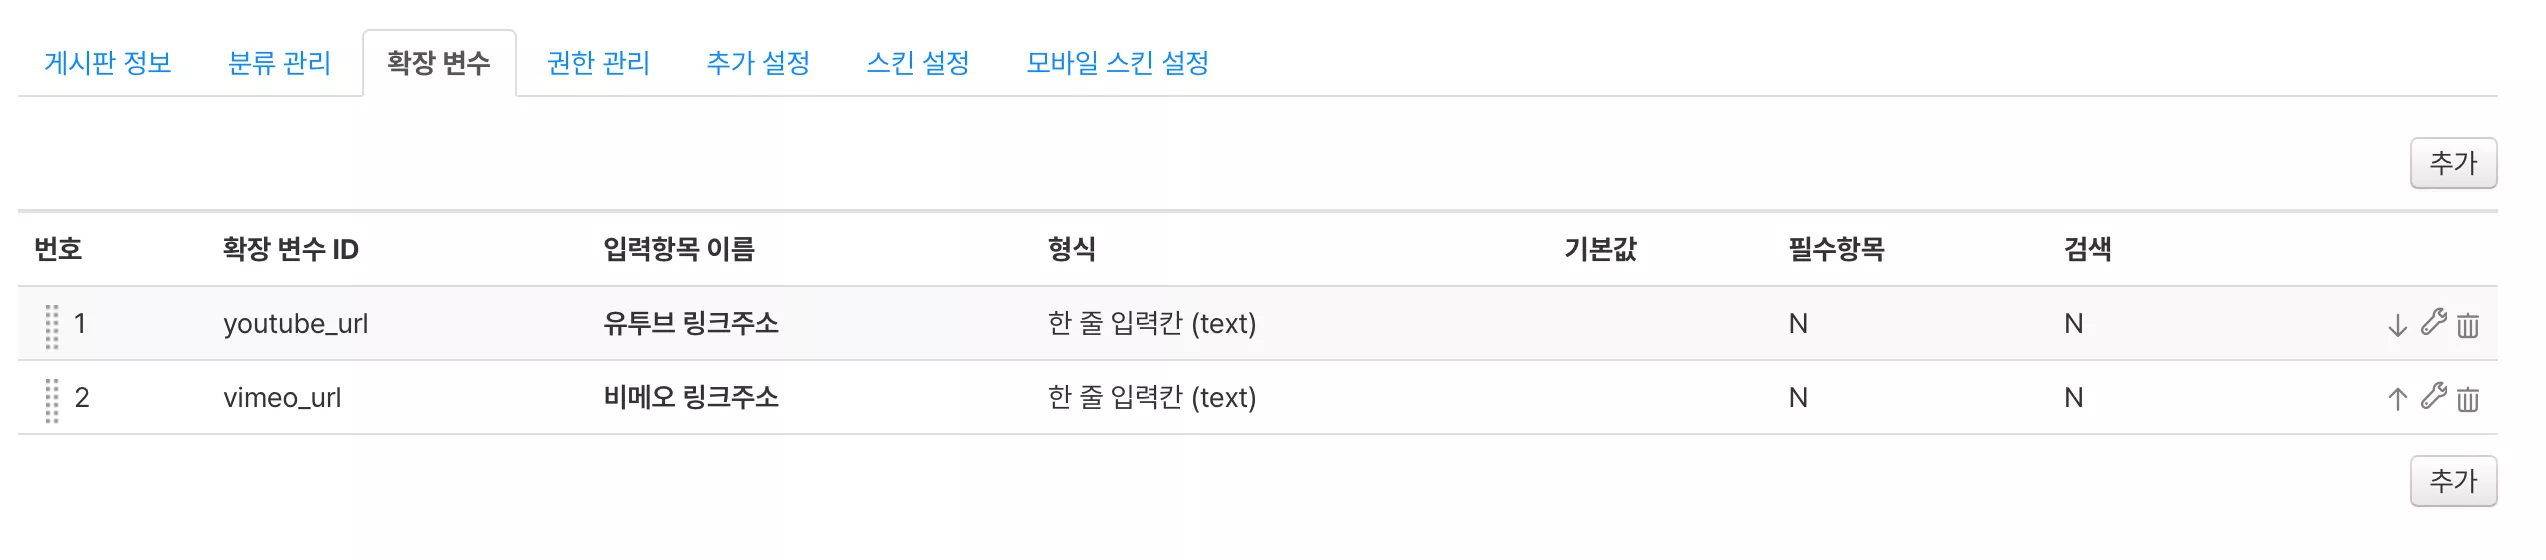This screenshot has width=2546, height=560.
Task: Move youtube_url row down with arrow icon
Action: pyautogui.click(x=2397, y=325)
